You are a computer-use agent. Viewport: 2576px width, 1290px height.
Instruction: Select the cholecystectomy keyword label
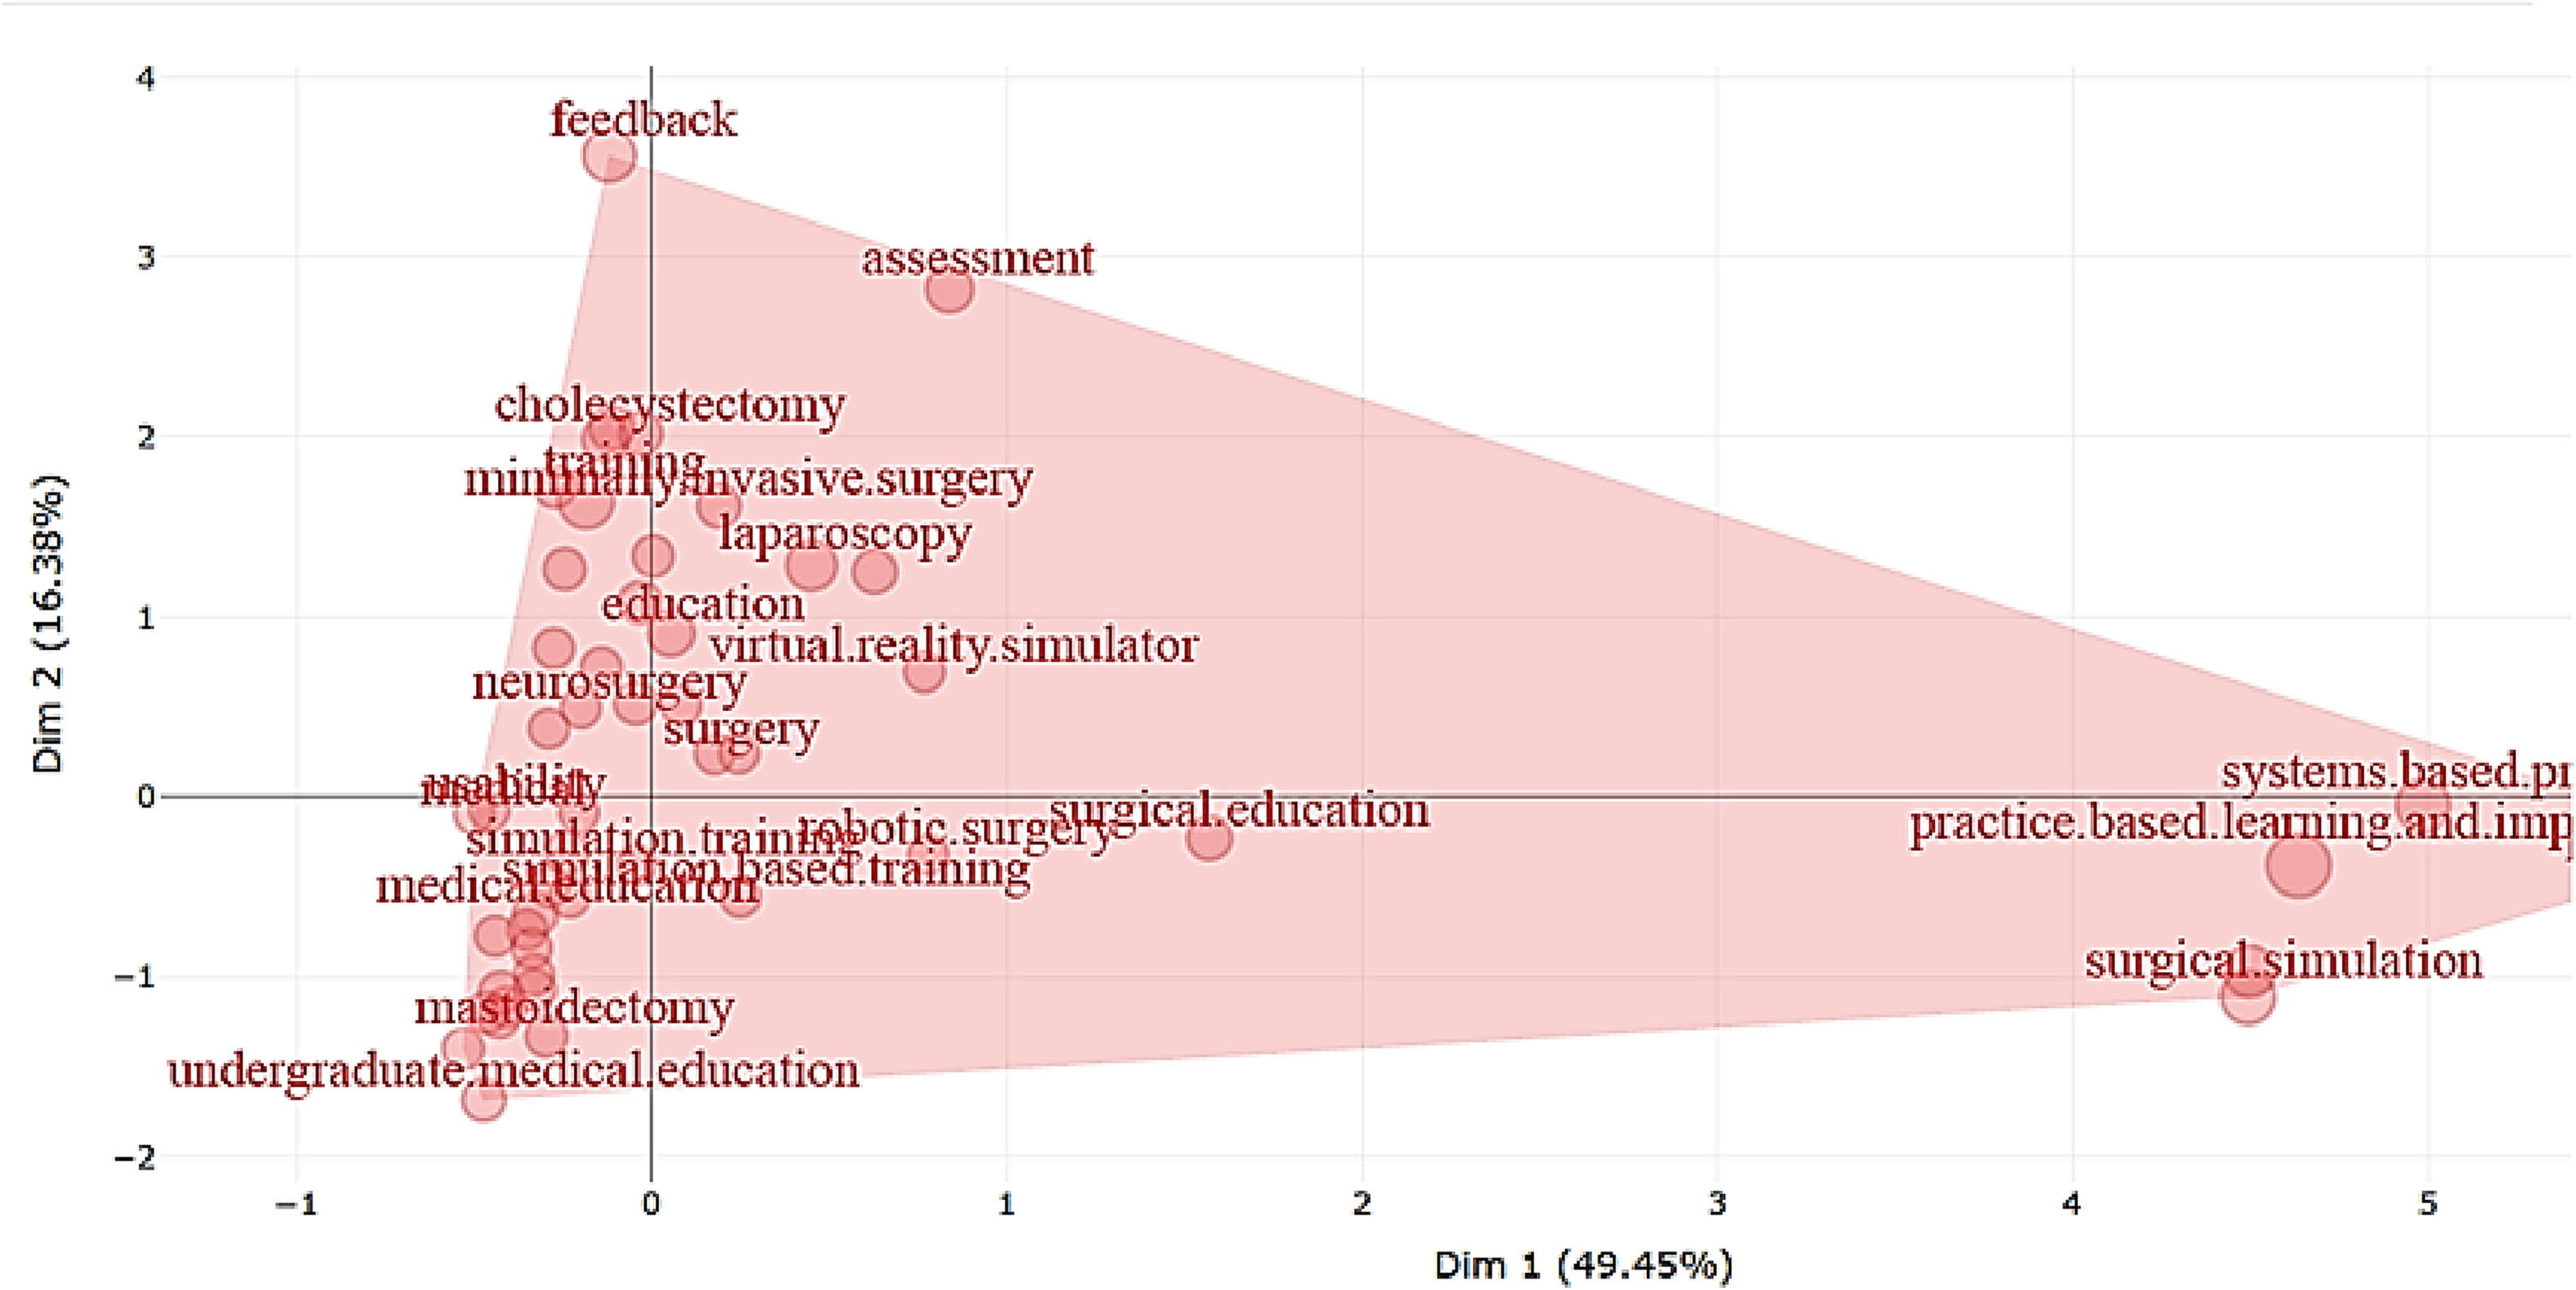tap(669, 405)
